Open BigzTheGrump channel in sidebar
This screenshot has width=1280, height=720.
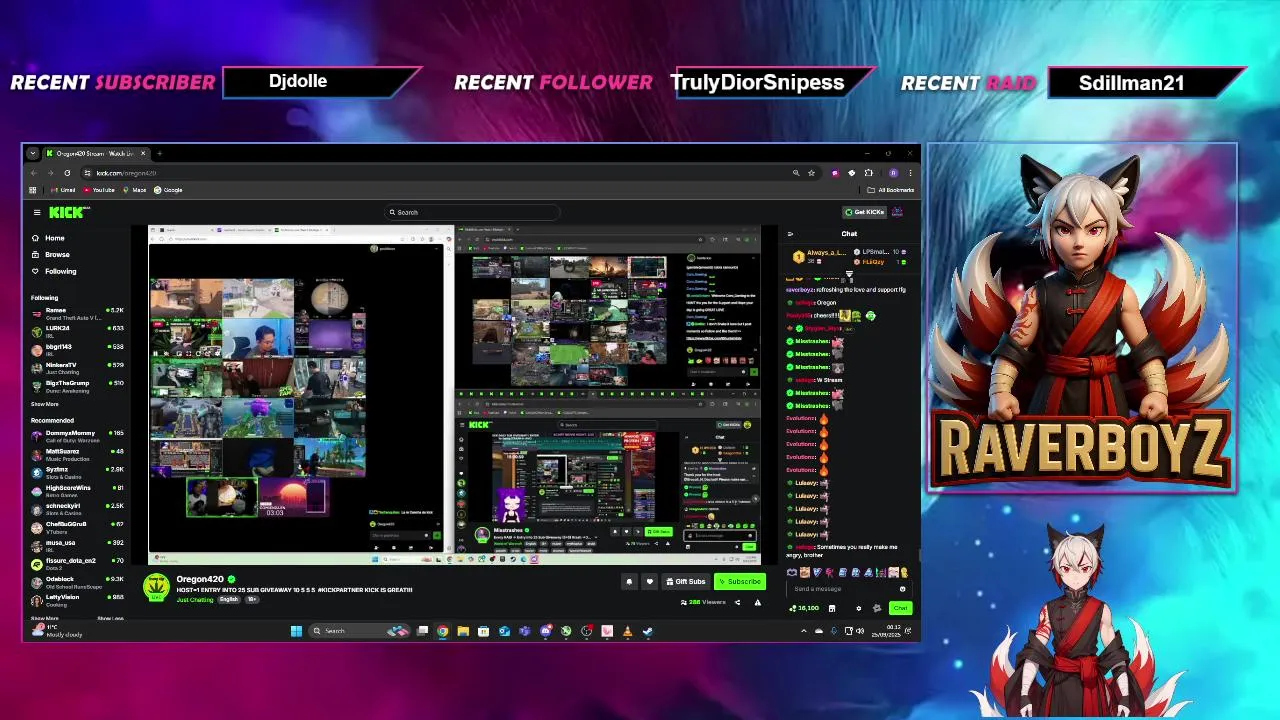coord(78,385)
